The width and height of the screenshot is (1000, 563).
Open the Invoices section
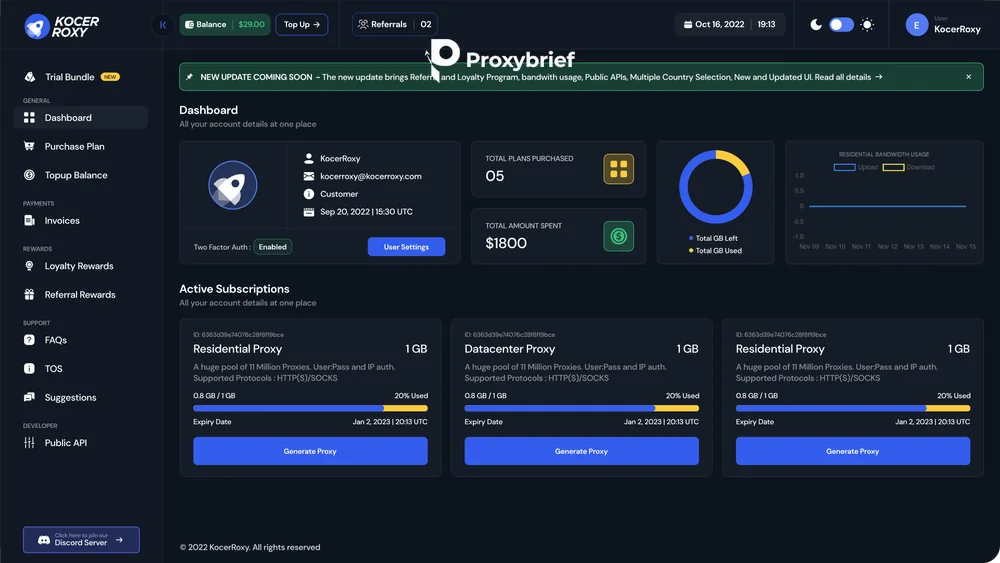click(x=81, y=221)
